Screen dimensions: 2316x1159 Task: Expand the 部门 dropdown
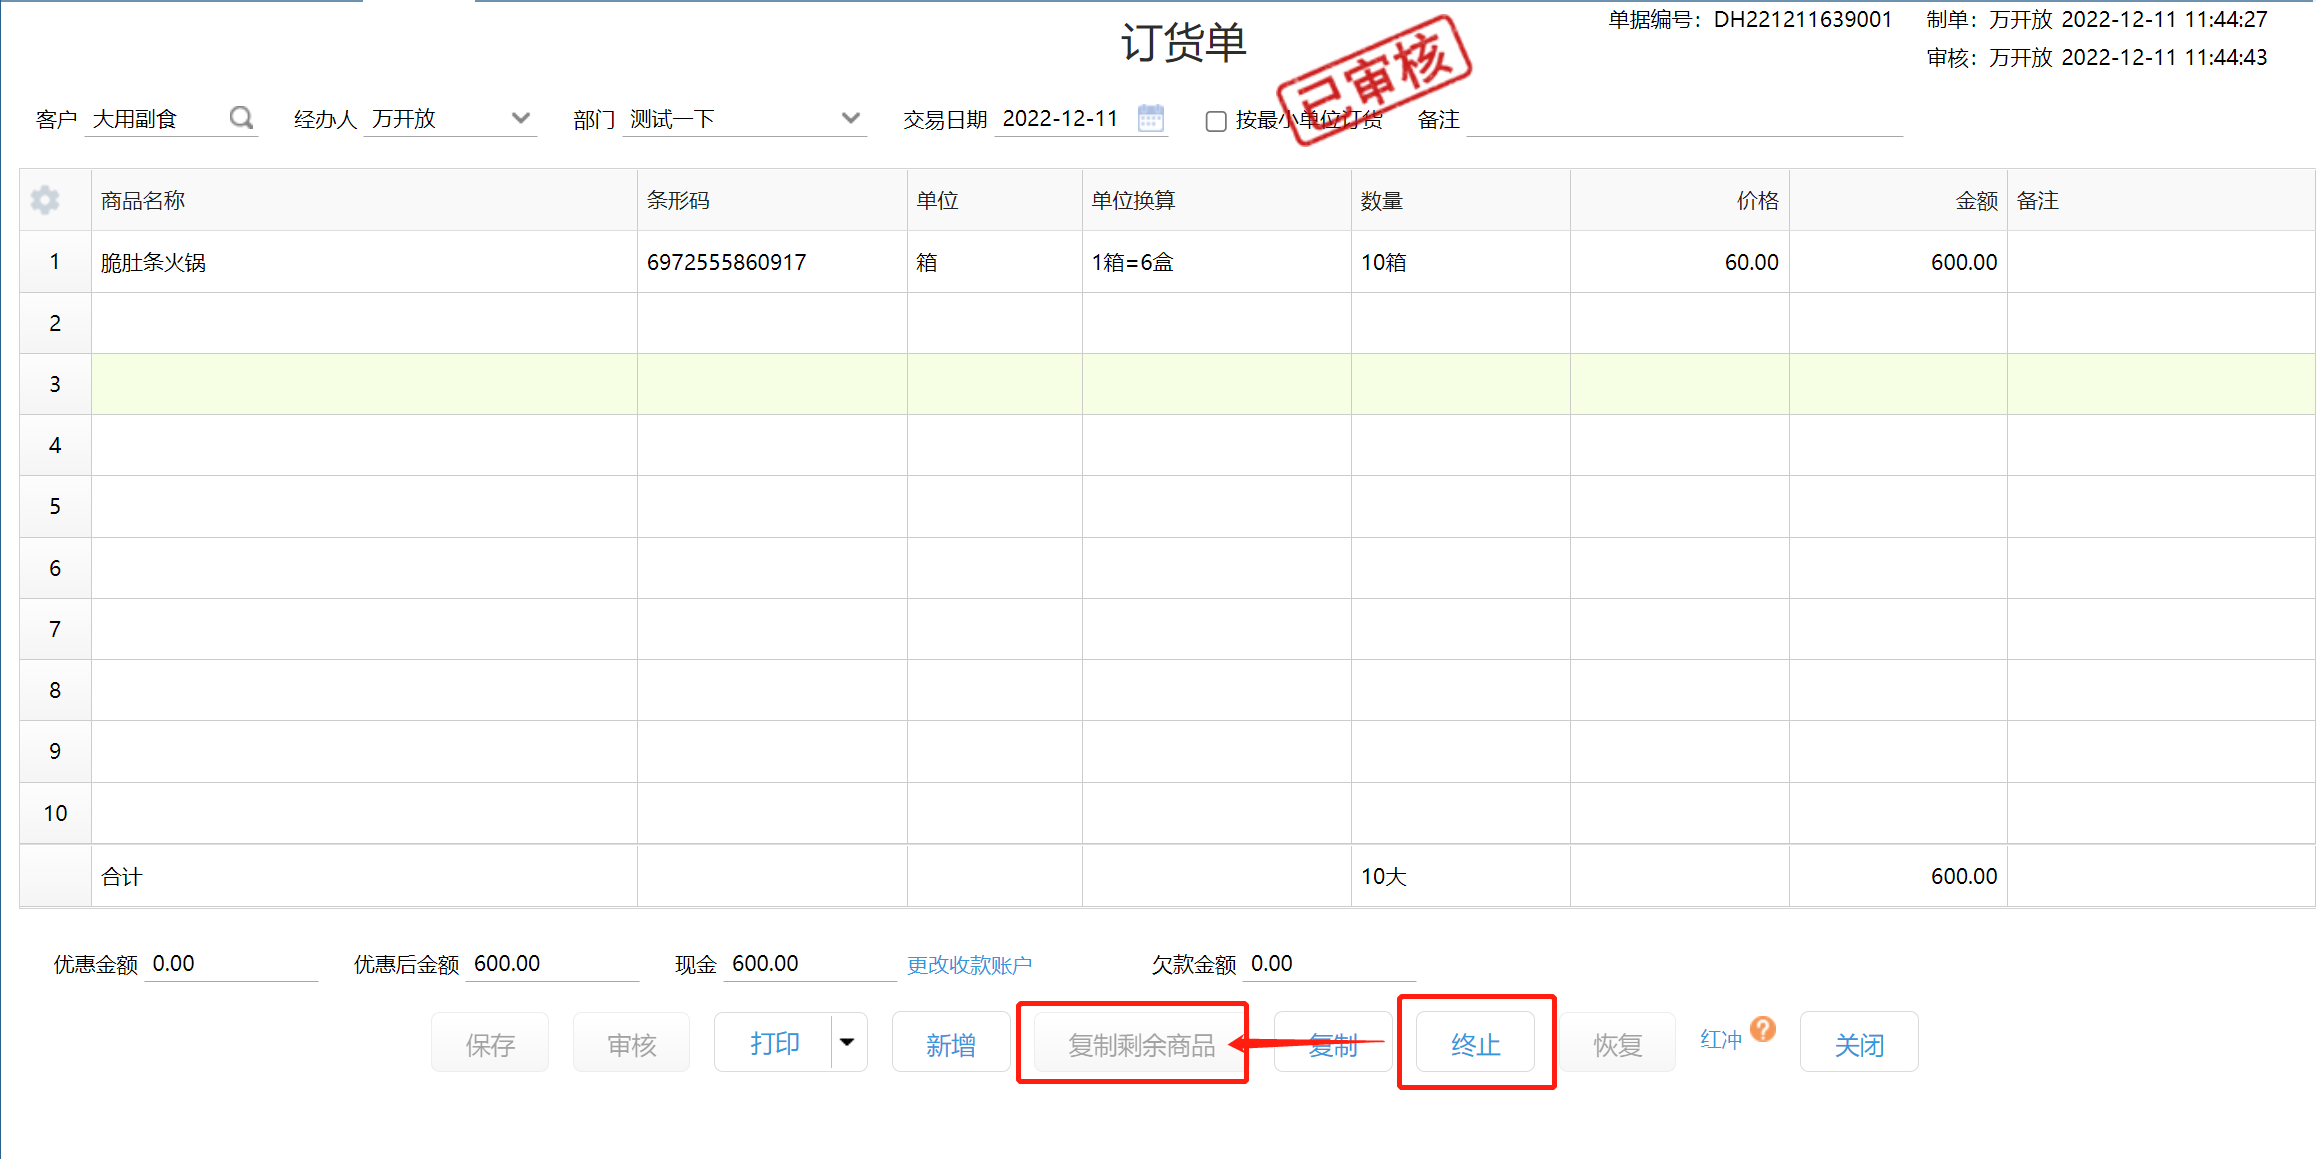coord(851,118)
